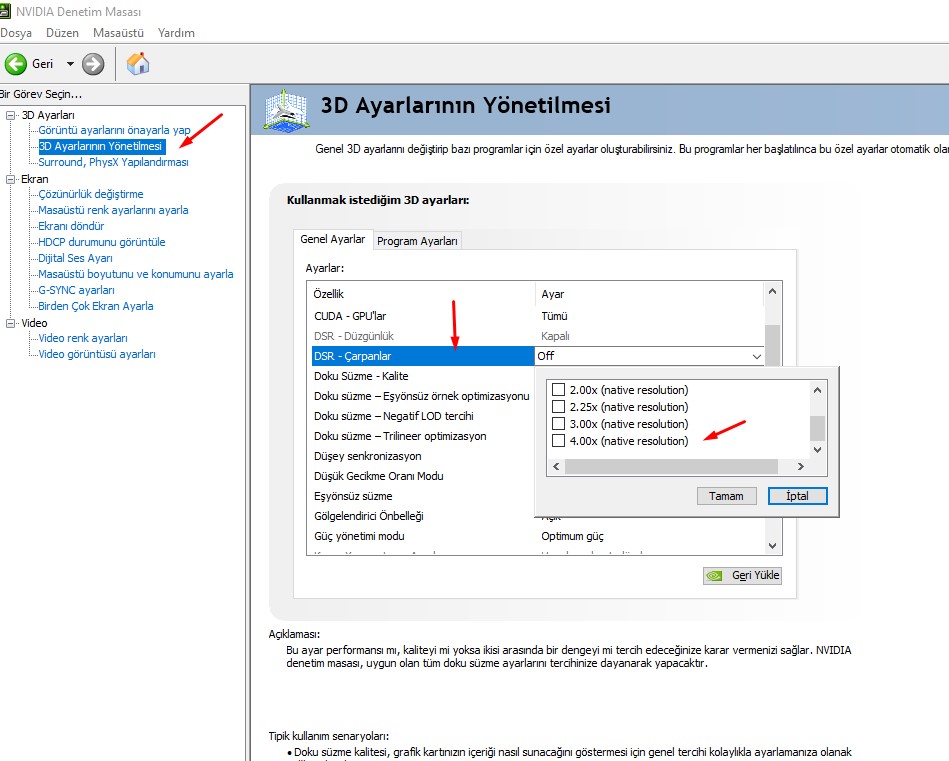Click DSR popup scroll up arrow
Viewport: 949px width, 761px height.
(818, 390)
